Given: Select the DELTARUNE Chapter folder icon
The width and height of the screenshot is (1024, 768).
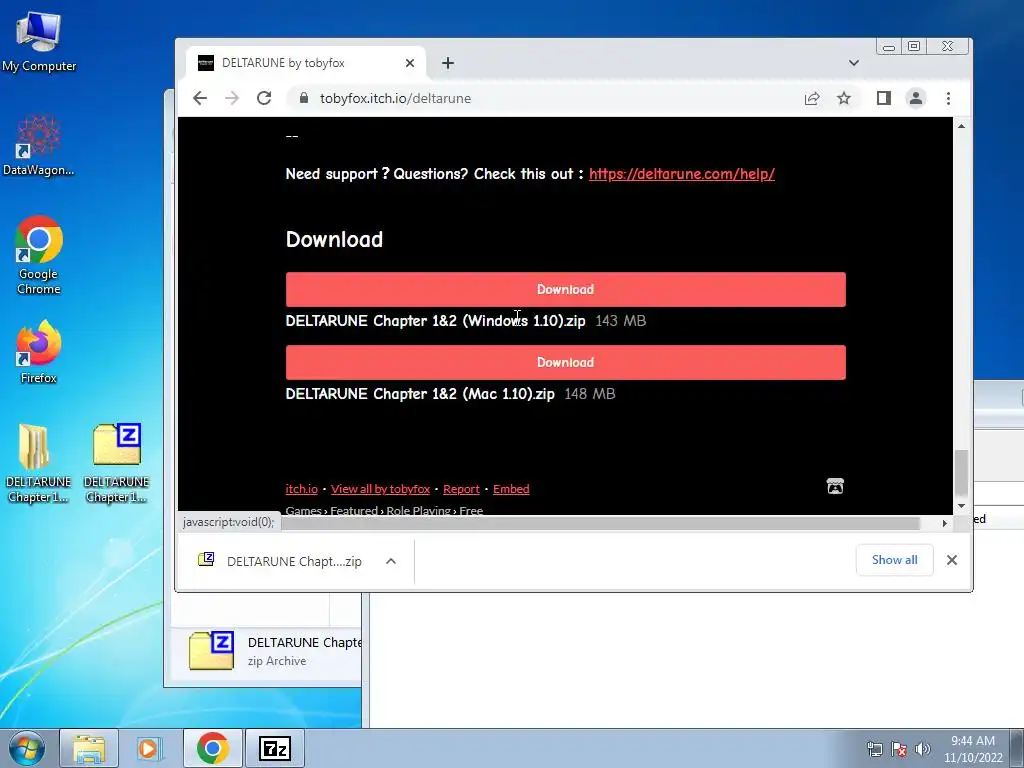Looking at the screenshot, I should [x=38, y=463].
